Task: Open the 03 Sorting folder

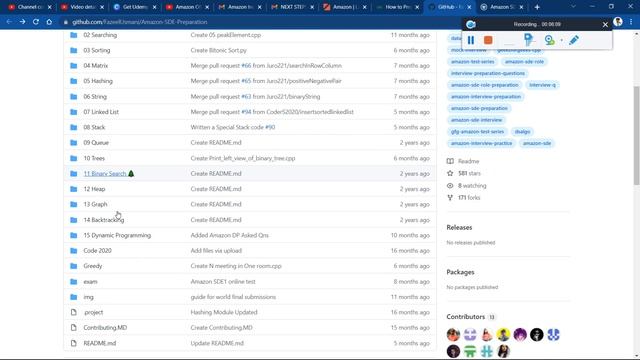Action: tap(97, 50)
